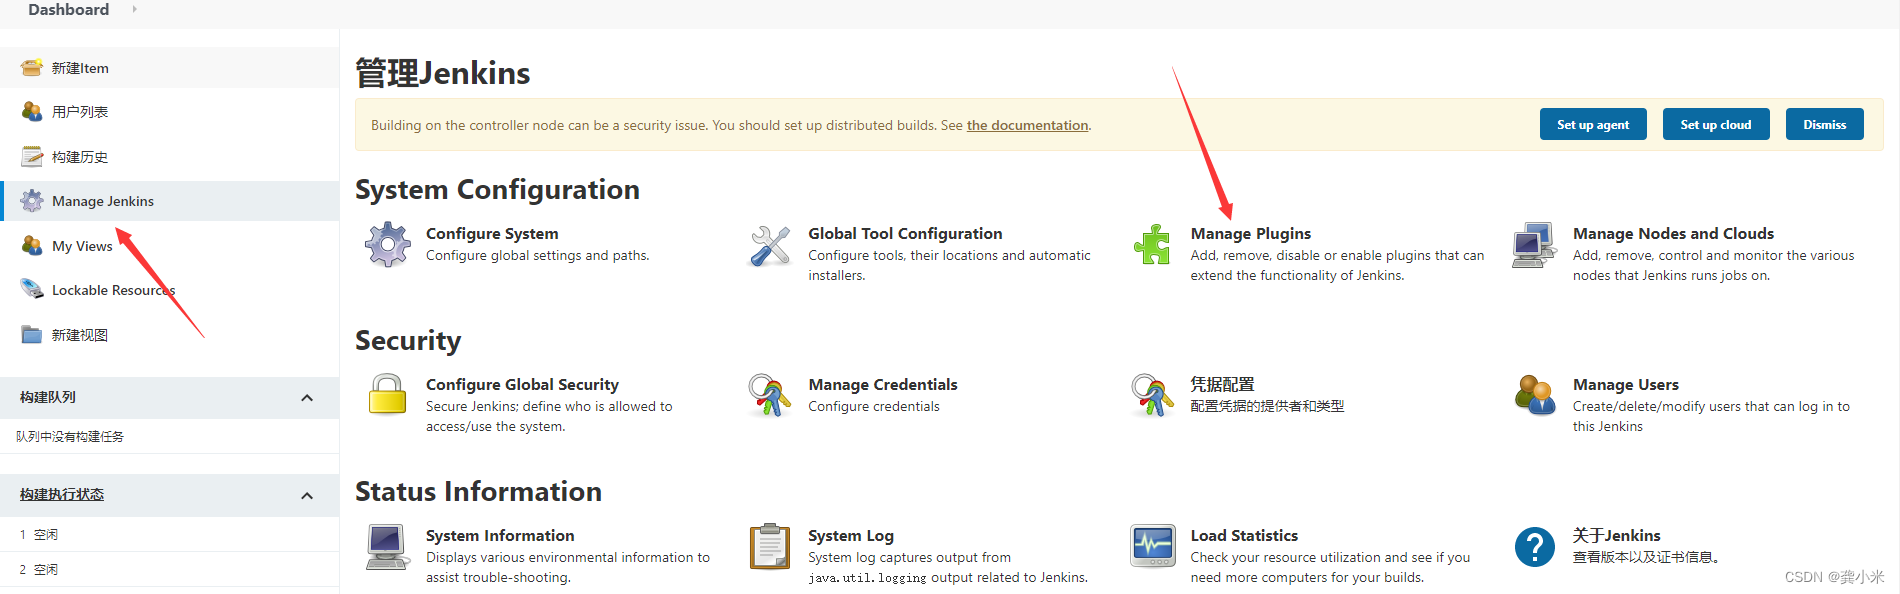Click the 队列中没有构建任务 text
The height and width of the screenshot is (594, 1900).
[70, 437]
